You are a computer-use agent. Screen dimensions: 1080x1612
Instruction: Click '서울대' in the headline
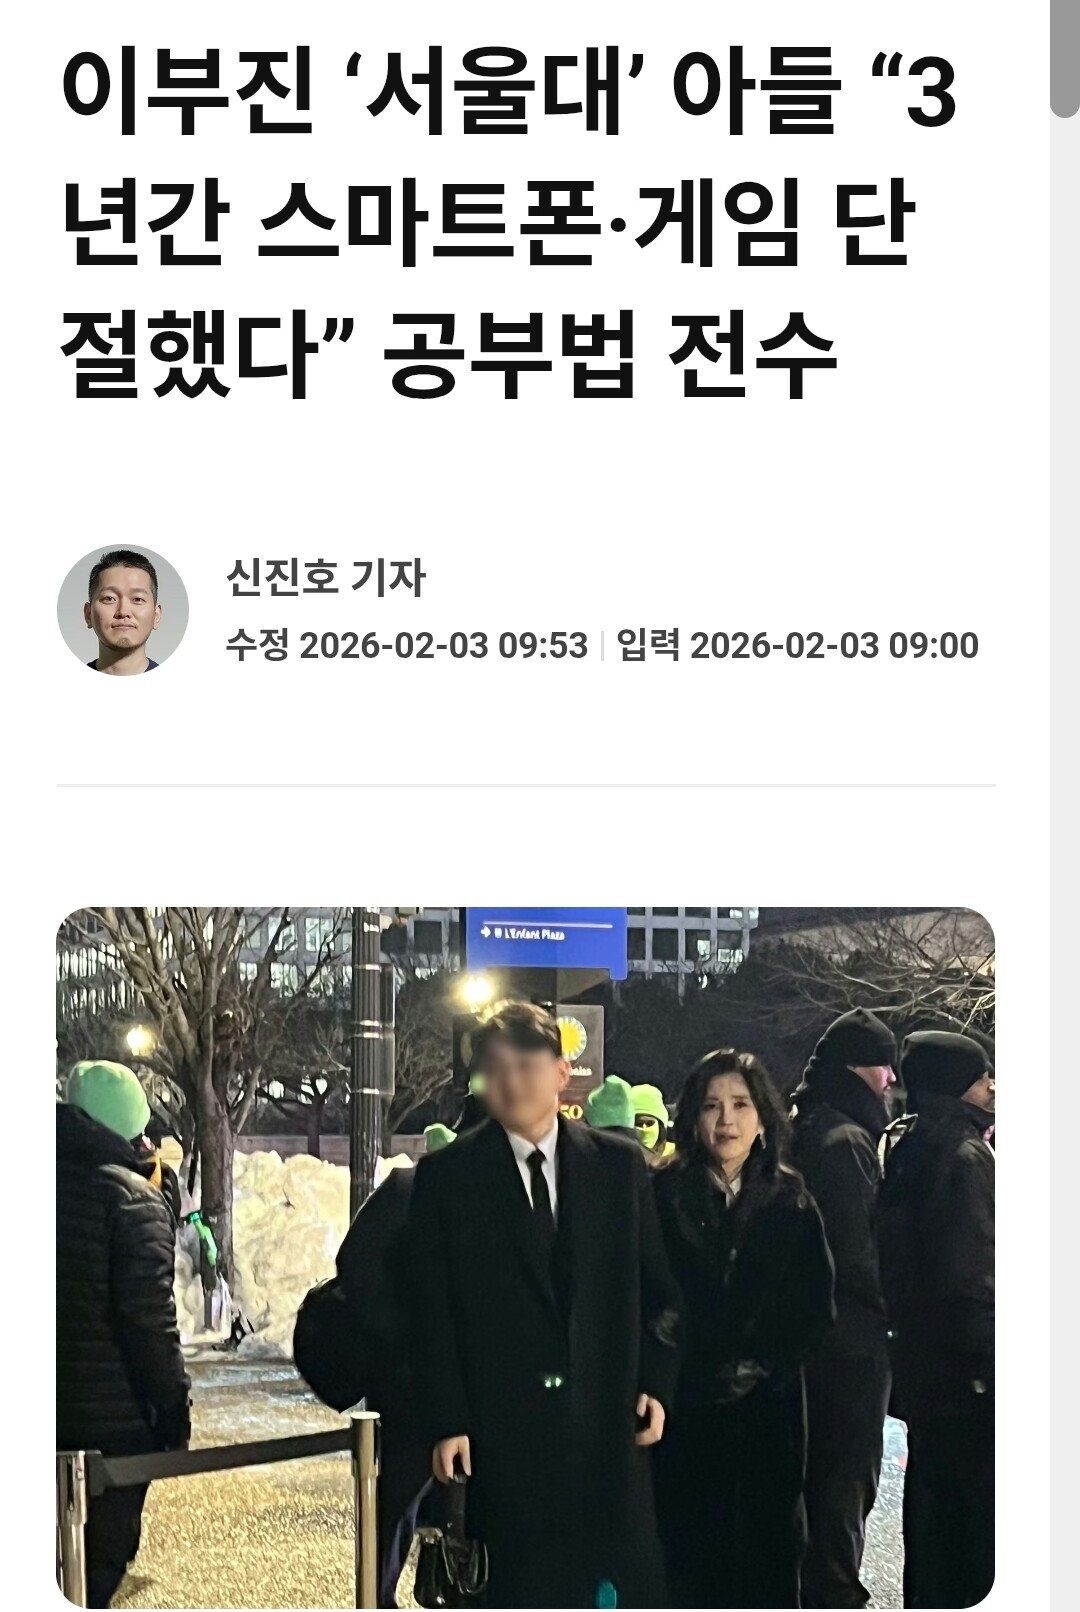pos(494,93)
